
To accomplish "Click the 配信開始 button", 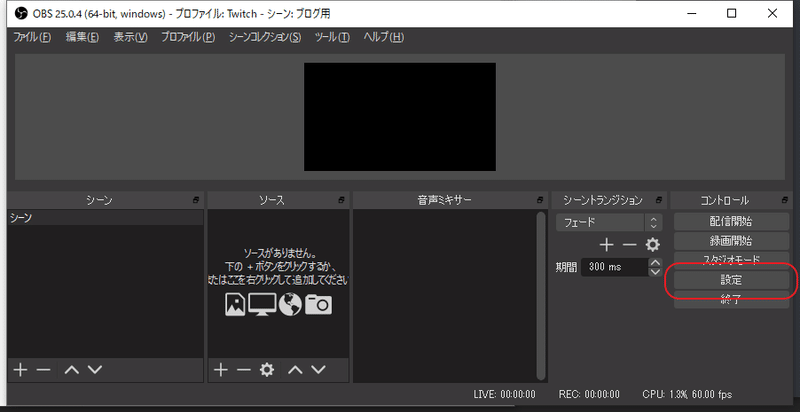I will click(731, 222).
